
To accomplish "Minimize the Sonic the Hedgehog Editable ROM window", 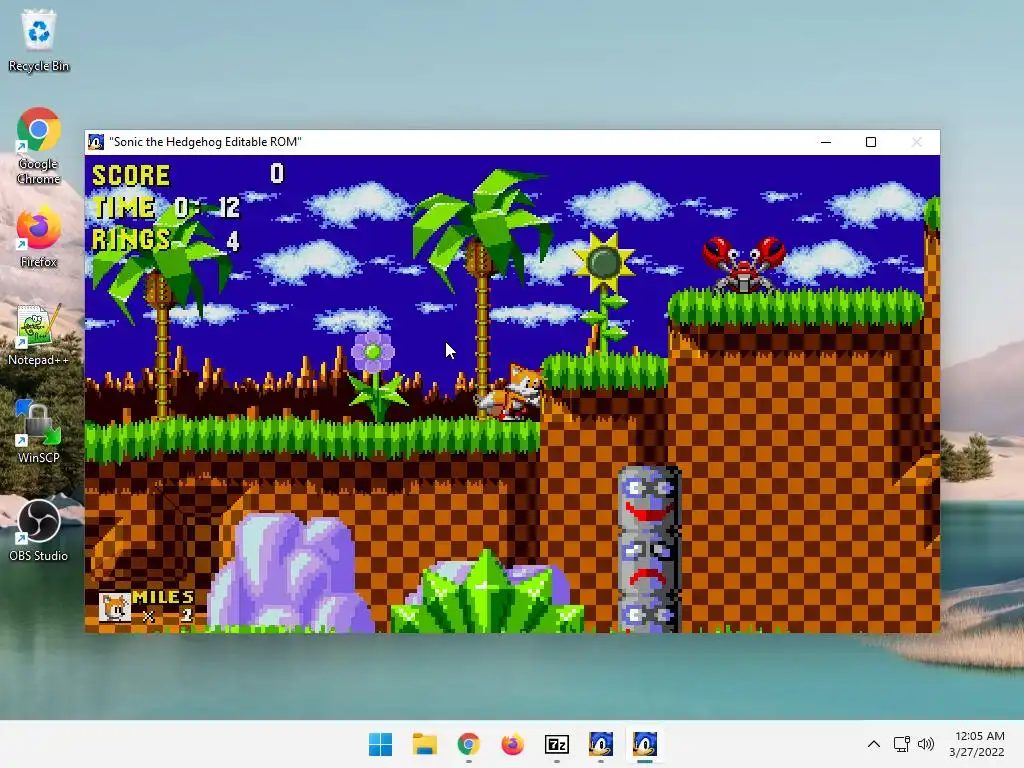I will [x=826, y=142].
